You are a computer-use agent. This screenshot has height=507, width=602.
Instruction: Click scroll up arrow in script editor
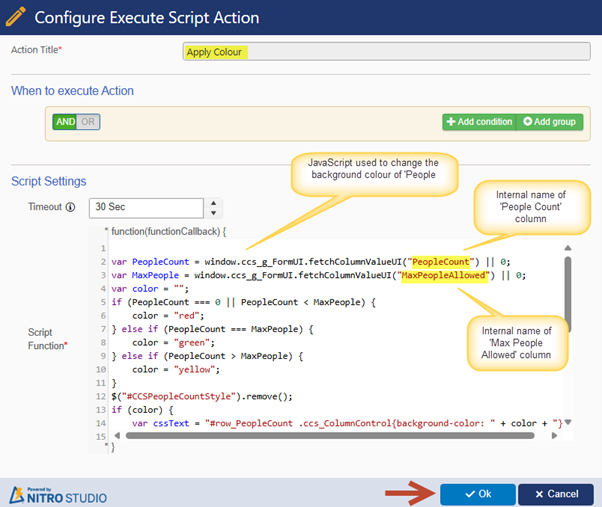coord(568,248)
